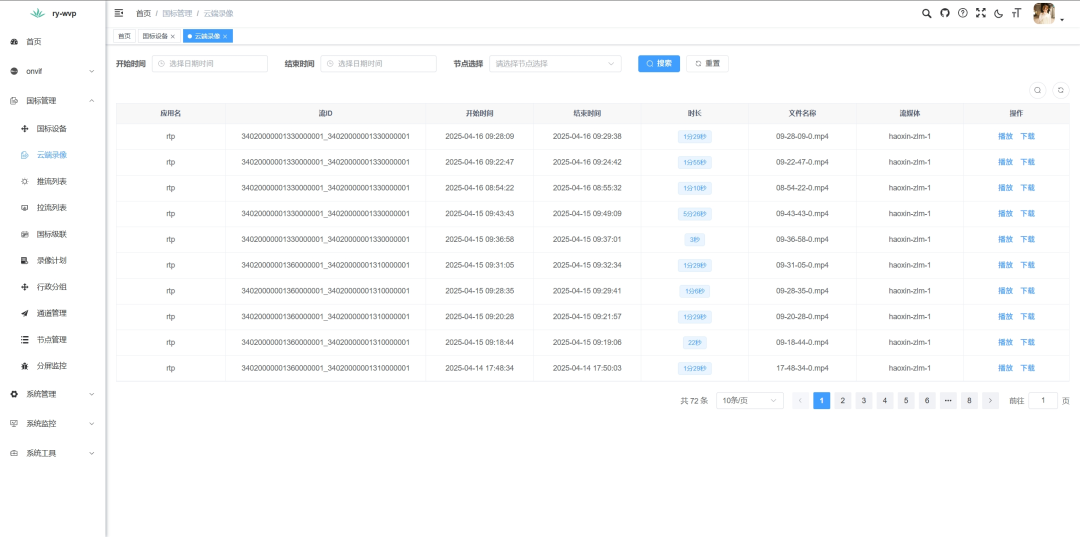Click the help question mark icon
This screenshot has width=1080, height=537.
[962, 13]
